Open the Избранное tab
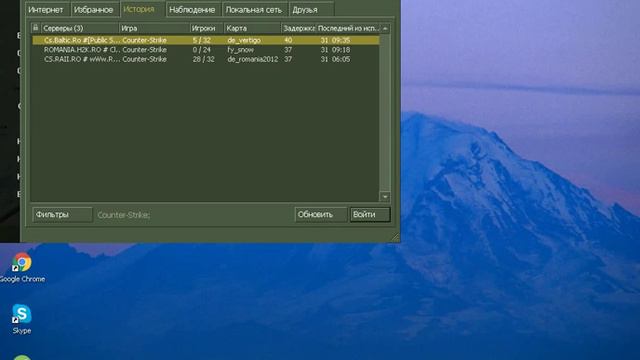Viewport: 640px width, 360px height. tap(94, 9)
